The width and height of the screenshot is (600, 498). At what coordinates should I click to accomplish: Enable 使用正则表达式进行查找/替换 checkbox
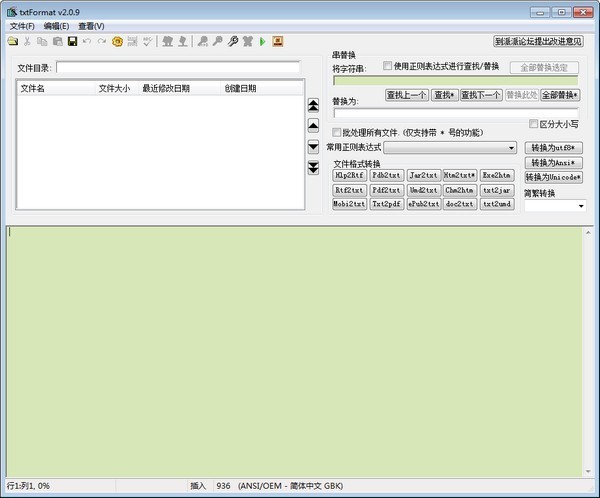click(388, 66)
